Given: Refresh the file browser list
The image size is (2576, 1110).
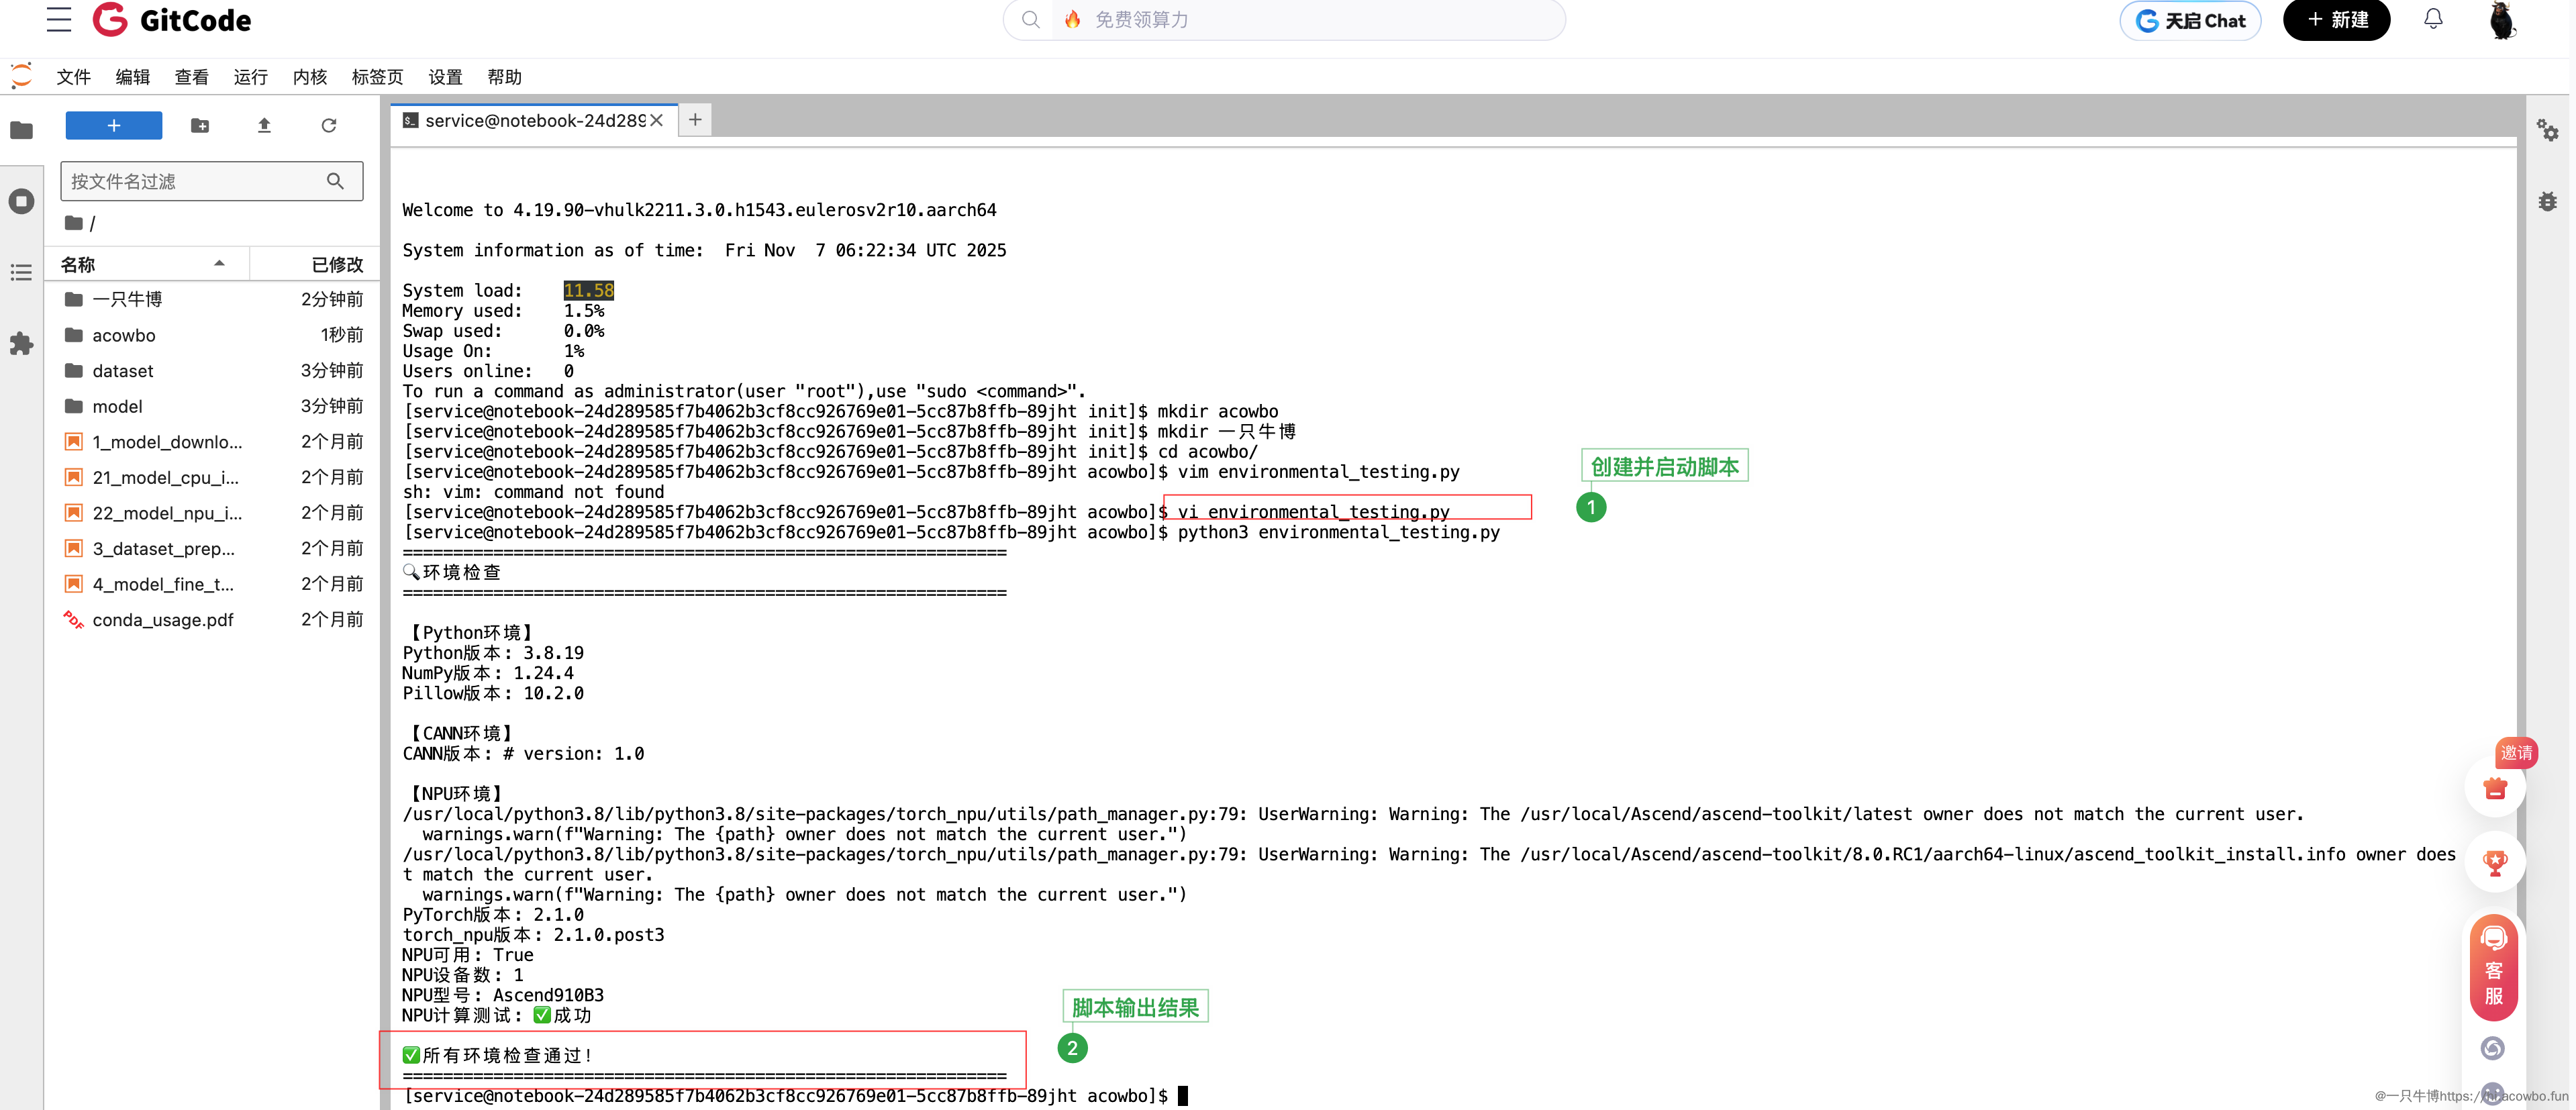Looking at the screenshot, I should click(328, 126).
